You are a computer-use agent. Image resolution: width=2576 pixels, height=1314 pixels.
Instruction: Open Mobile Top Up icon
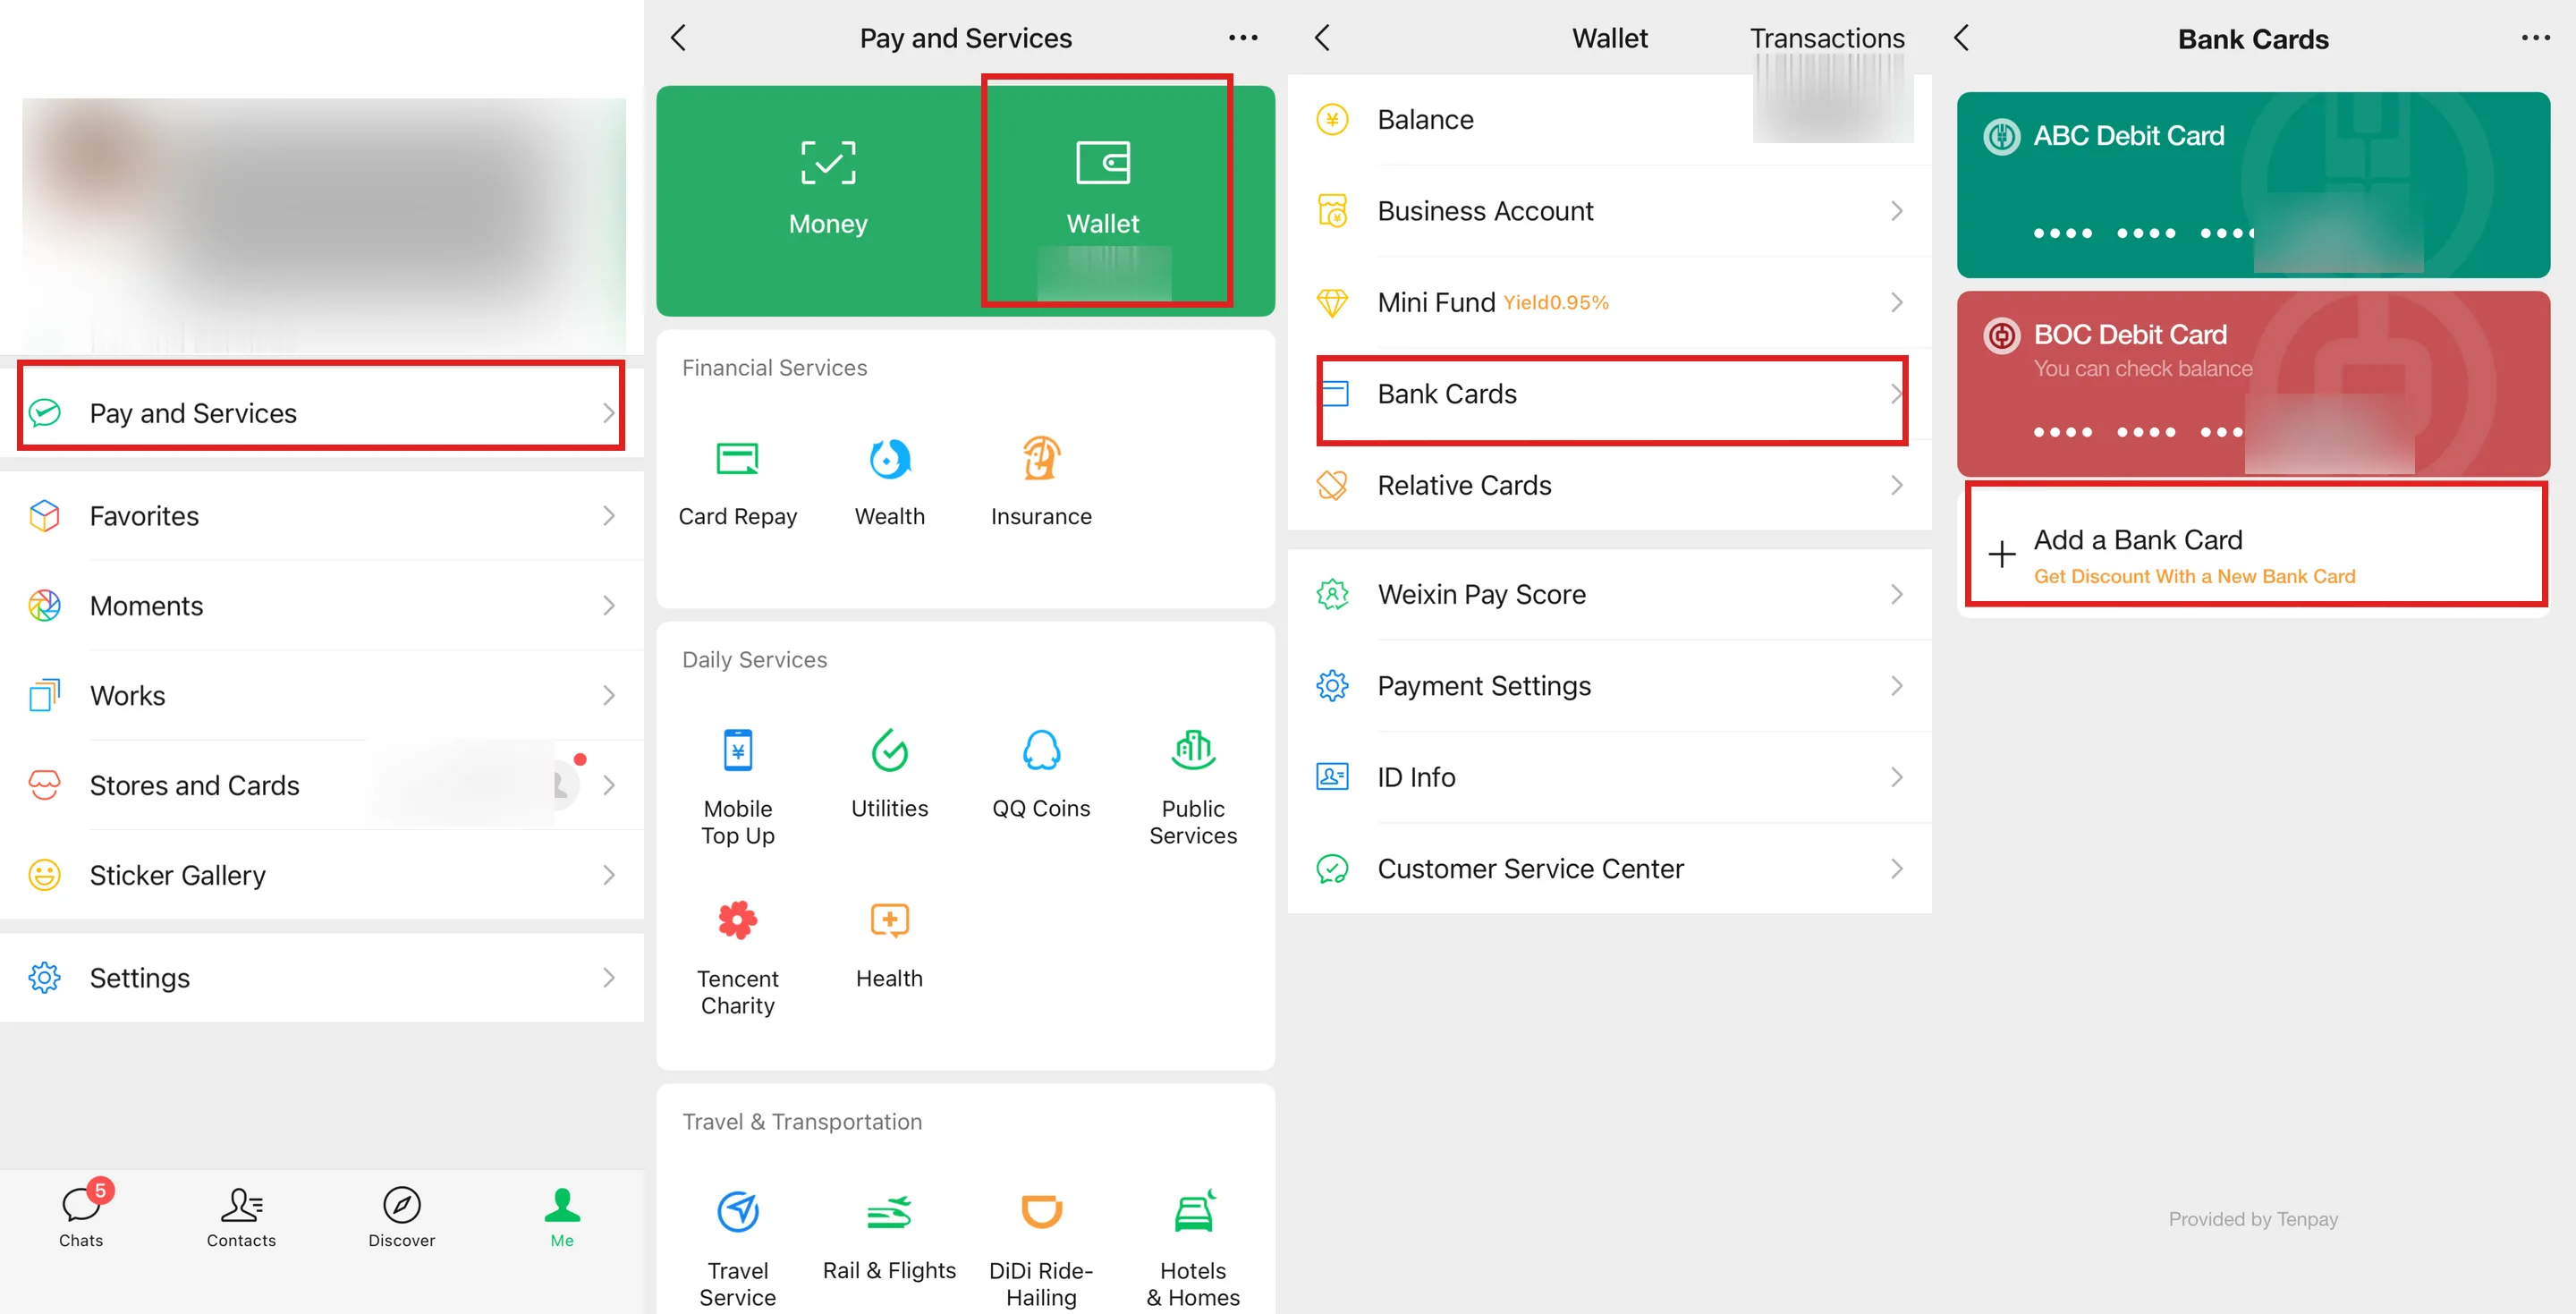pyautogui.click(x=738, y=750)
